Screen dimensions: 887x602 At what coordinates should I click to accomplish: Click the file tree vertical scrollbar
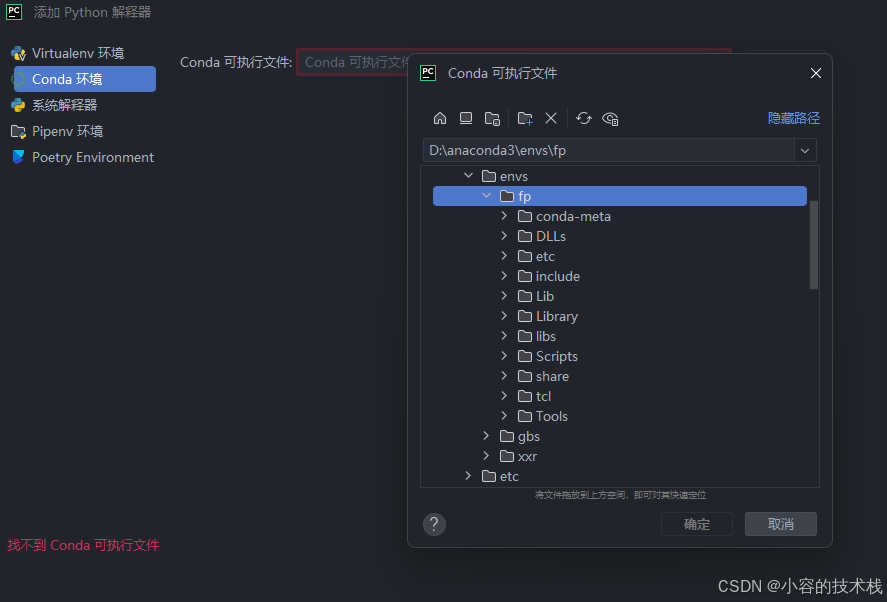(813, 245)
